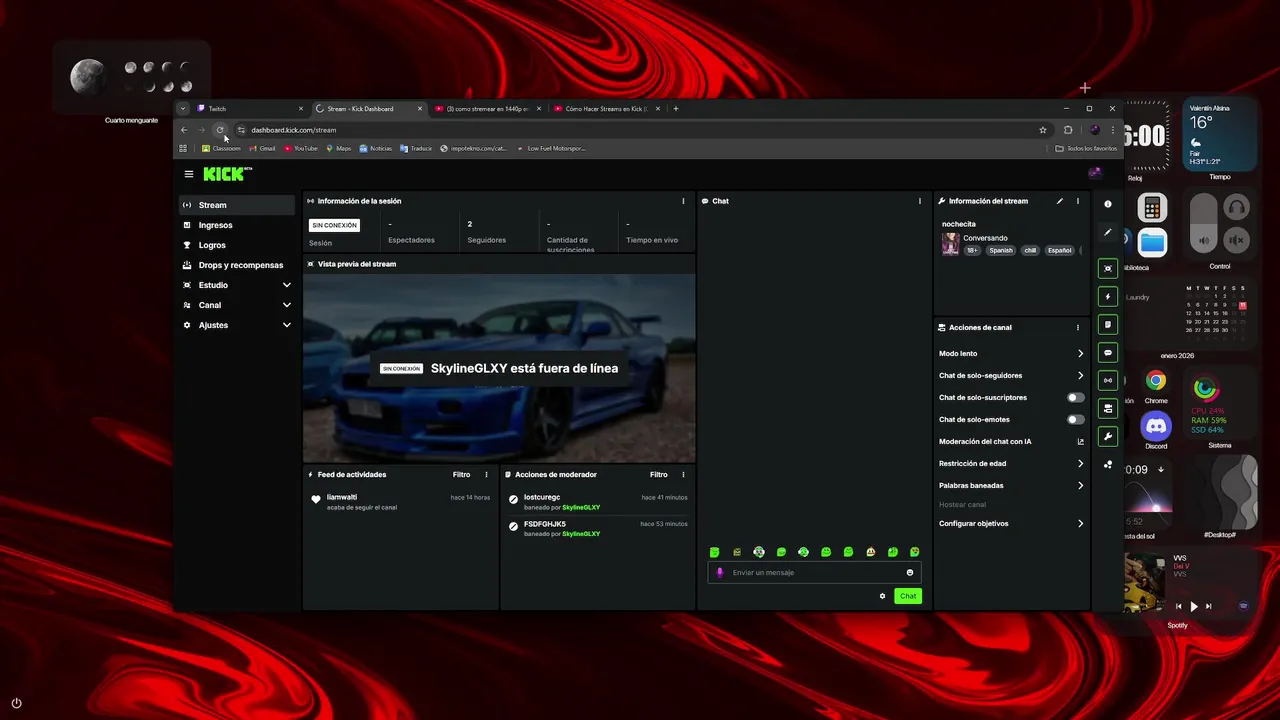The height and width of the screenshot is (720, 1280).
Task: Play Spotify widget track on desktop
Action: click(1193, 606)
